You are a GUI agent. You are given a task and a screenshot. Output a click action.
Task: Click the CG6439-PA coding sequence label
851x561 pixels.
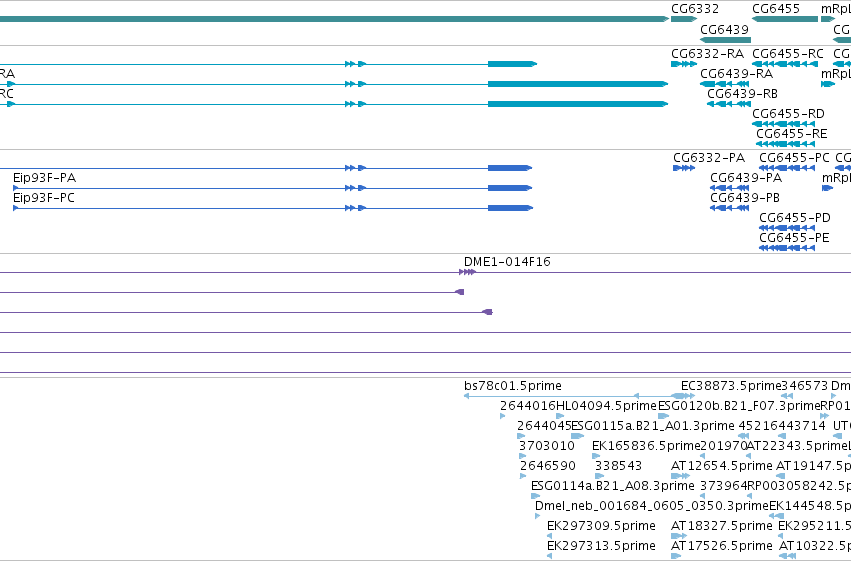tap(746, 178)
